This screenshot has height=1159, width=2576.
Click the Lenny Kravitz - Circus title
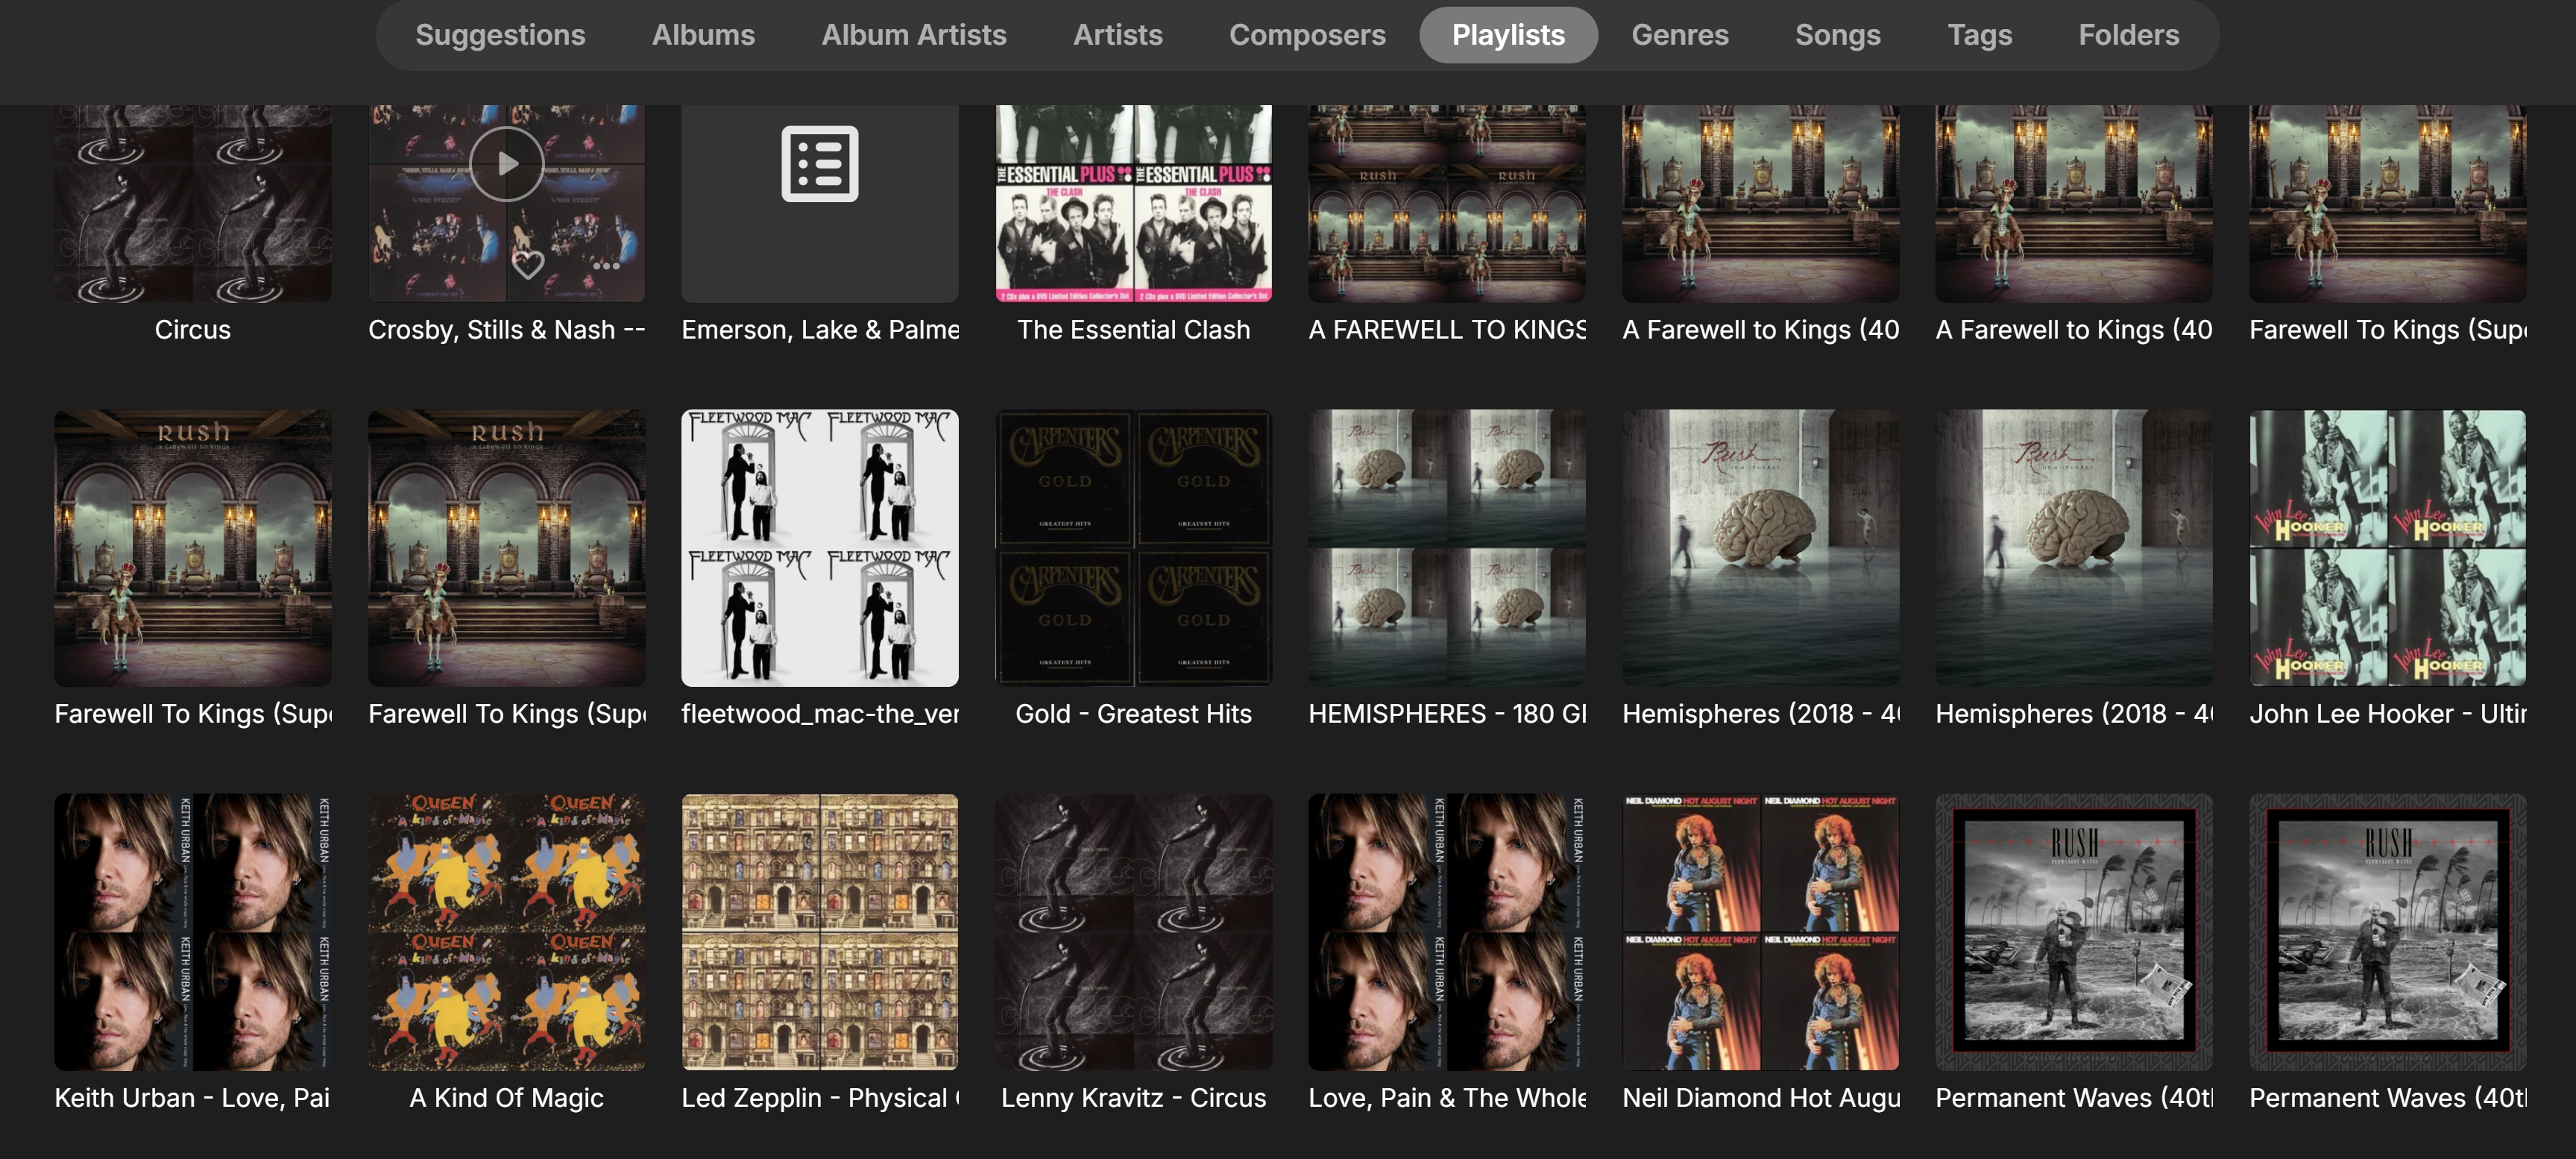(1133, 1097)
